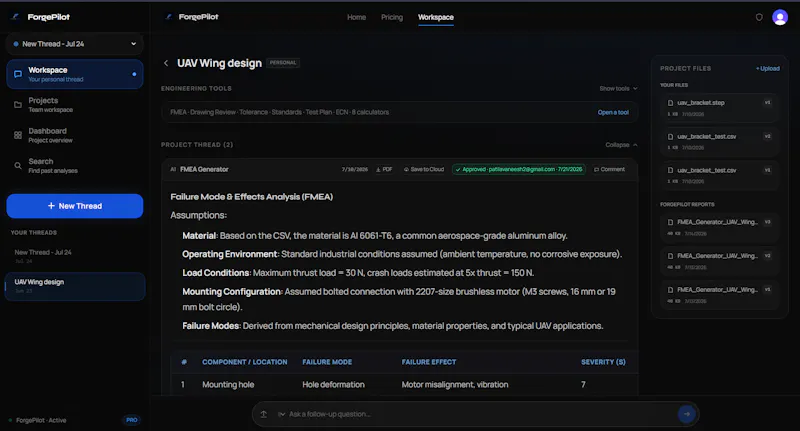Click the 'Mounting hole' table cell
The image size is (800, 431).
[x=228, y=385]
